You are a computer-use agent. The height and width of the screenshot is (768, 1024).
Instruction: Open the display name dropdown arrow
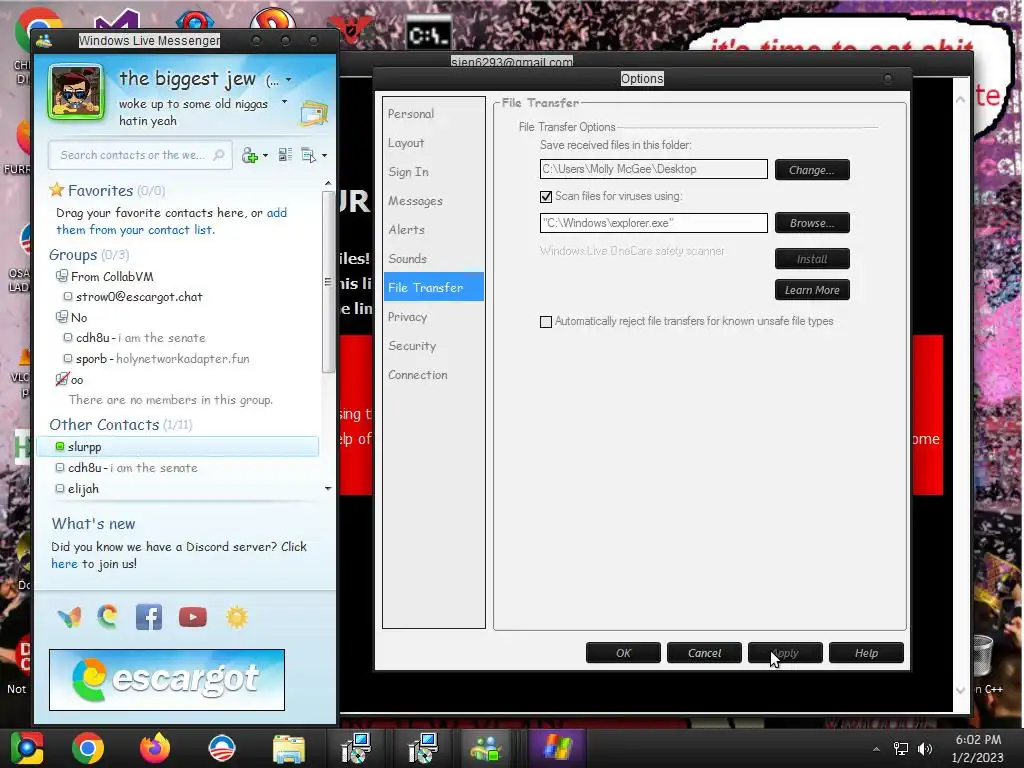[289, 80]
